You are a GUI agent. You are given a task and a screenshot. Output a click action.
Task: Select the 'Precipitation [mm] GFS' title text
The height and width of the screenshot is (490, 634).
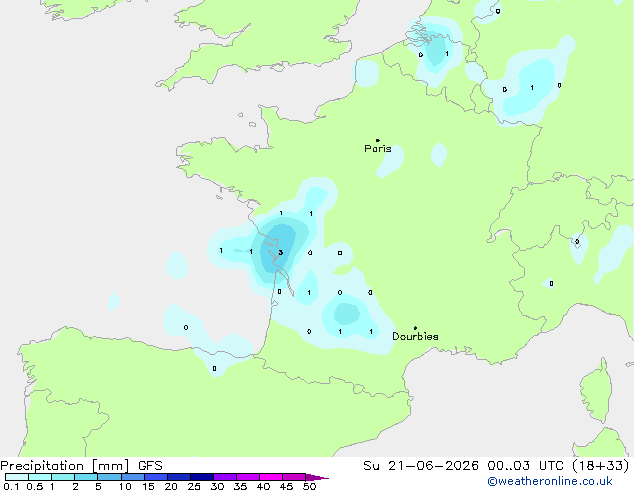(x=81, y=466)
